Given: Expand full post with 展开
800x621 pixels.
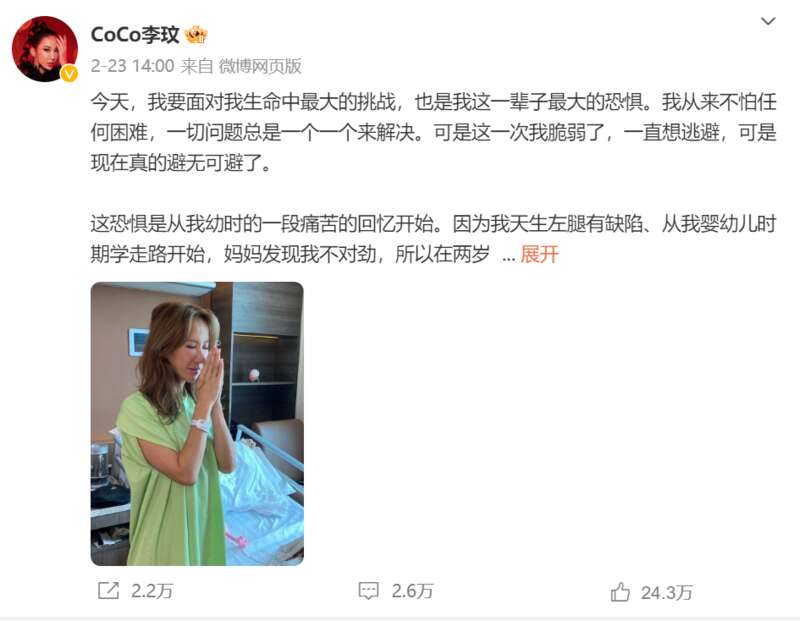Looking at the screenshot, I should coord(539,254).
